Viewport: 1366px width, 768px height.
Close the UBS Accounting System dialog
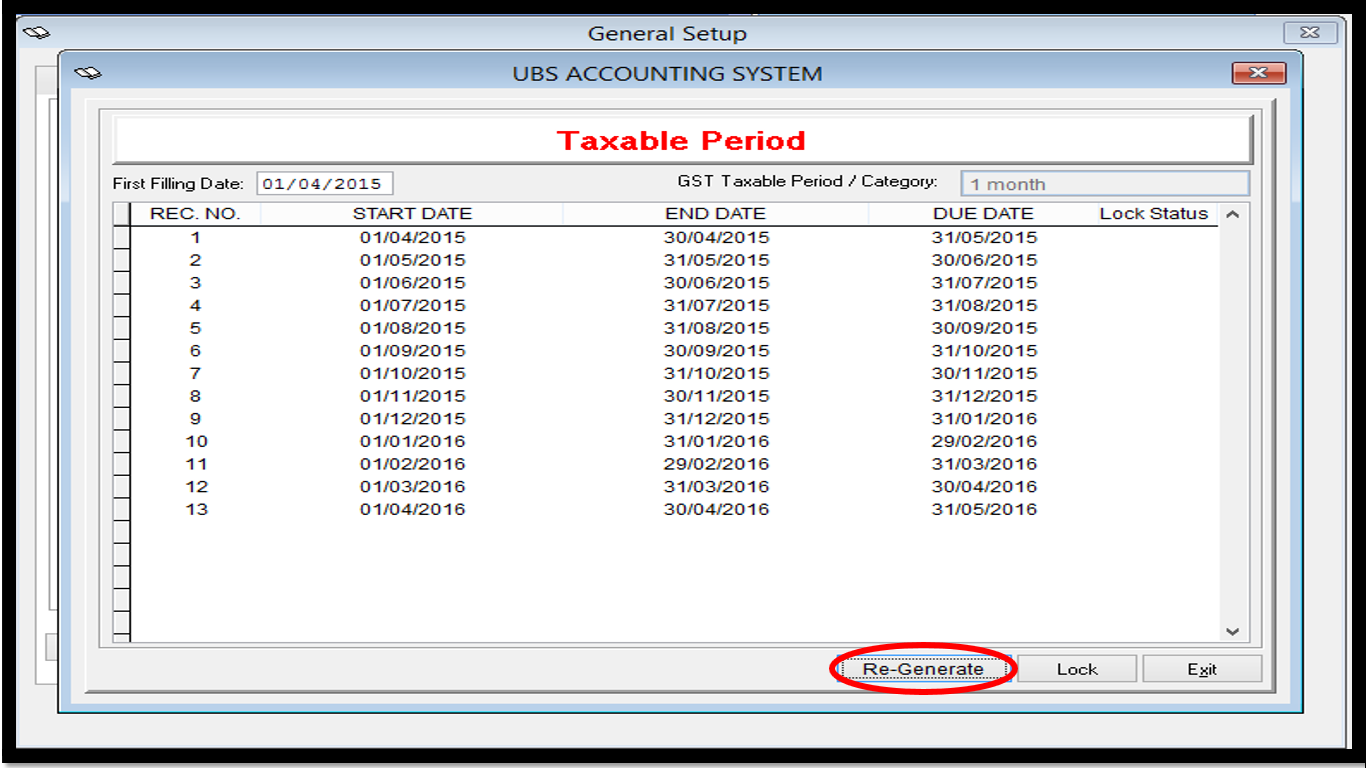click(1259, 73)
